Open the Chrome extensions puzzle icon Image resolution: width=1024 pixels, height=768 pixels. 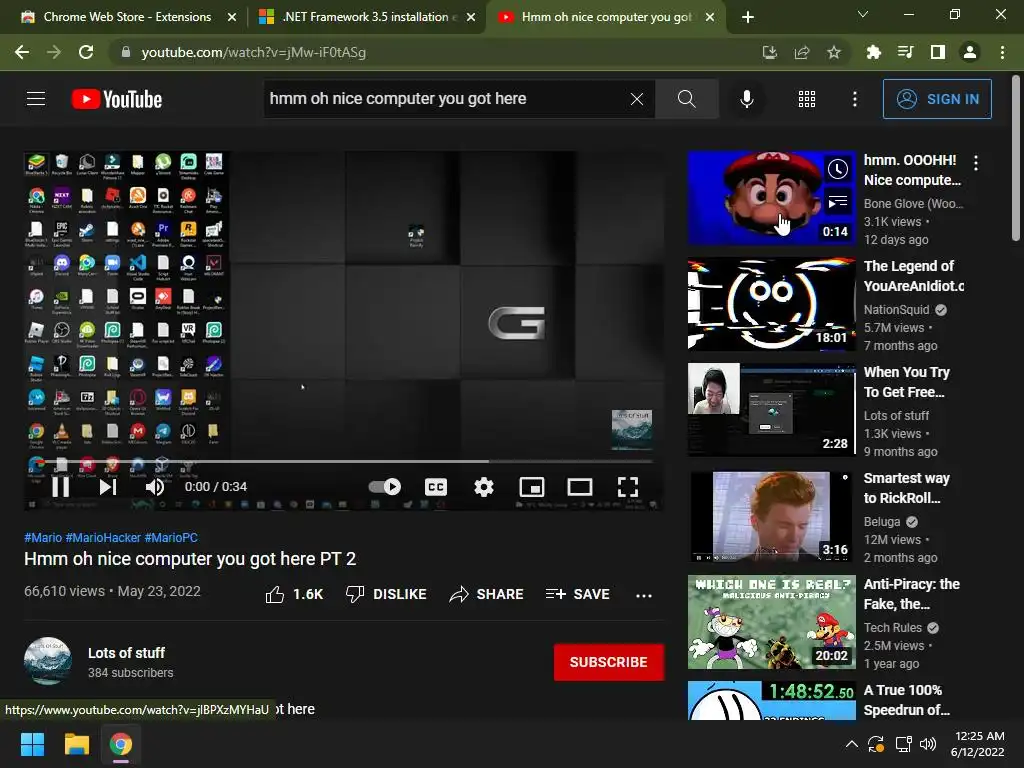tap(873, 52)
